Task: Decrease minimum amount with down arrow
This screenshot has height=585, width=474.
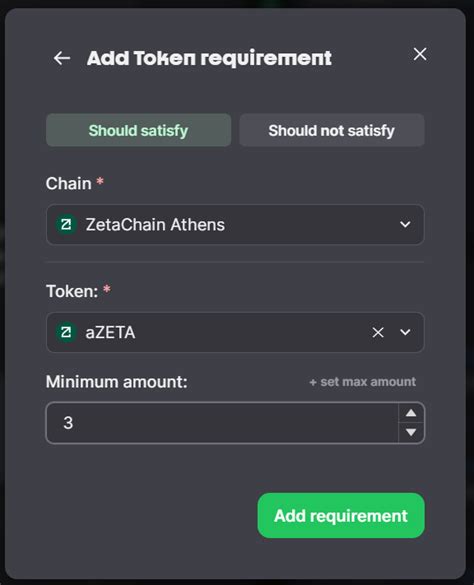Action: click(x=411, y=432)
